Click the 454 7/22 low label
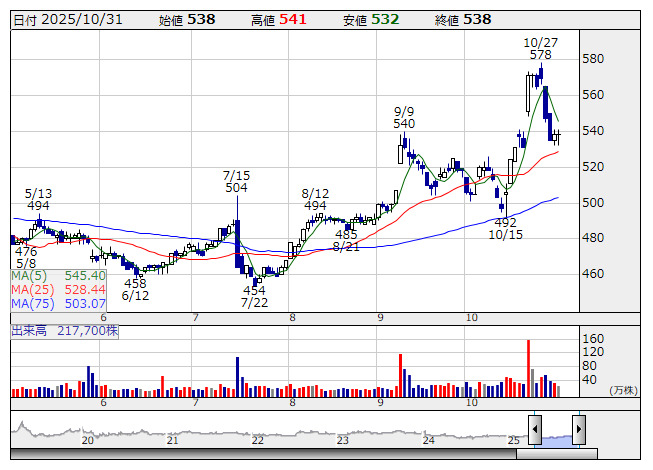 pyautogui.click(x=254, y=296)
